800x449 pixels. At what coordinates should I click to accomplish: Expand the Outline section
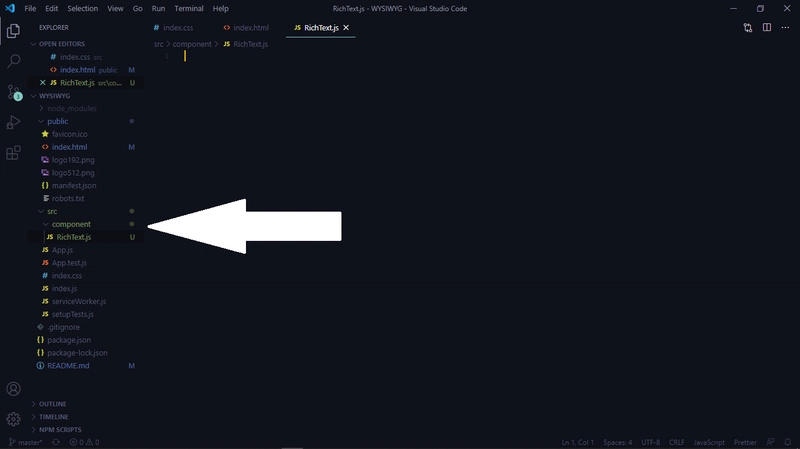(x=53, y=404)
